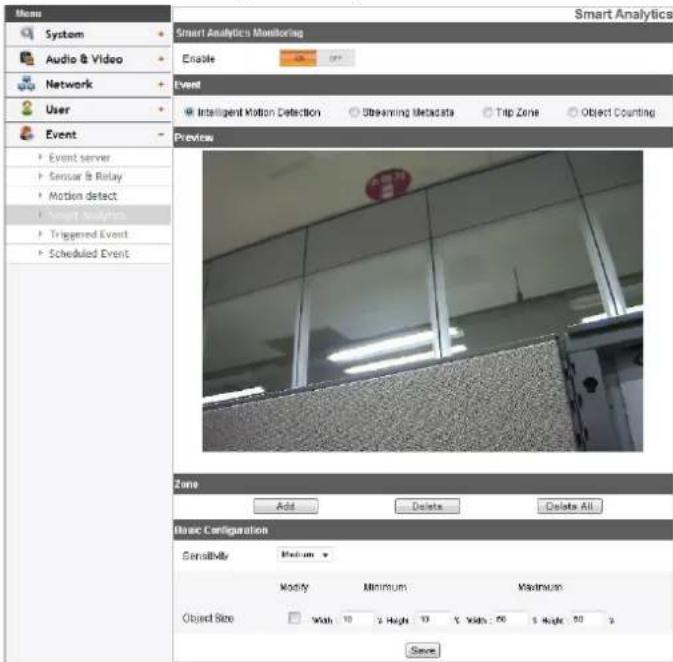This screenshot has width=673, height=662.
Task: Click the Object Size label text
Action: click(x=208, y=618)
